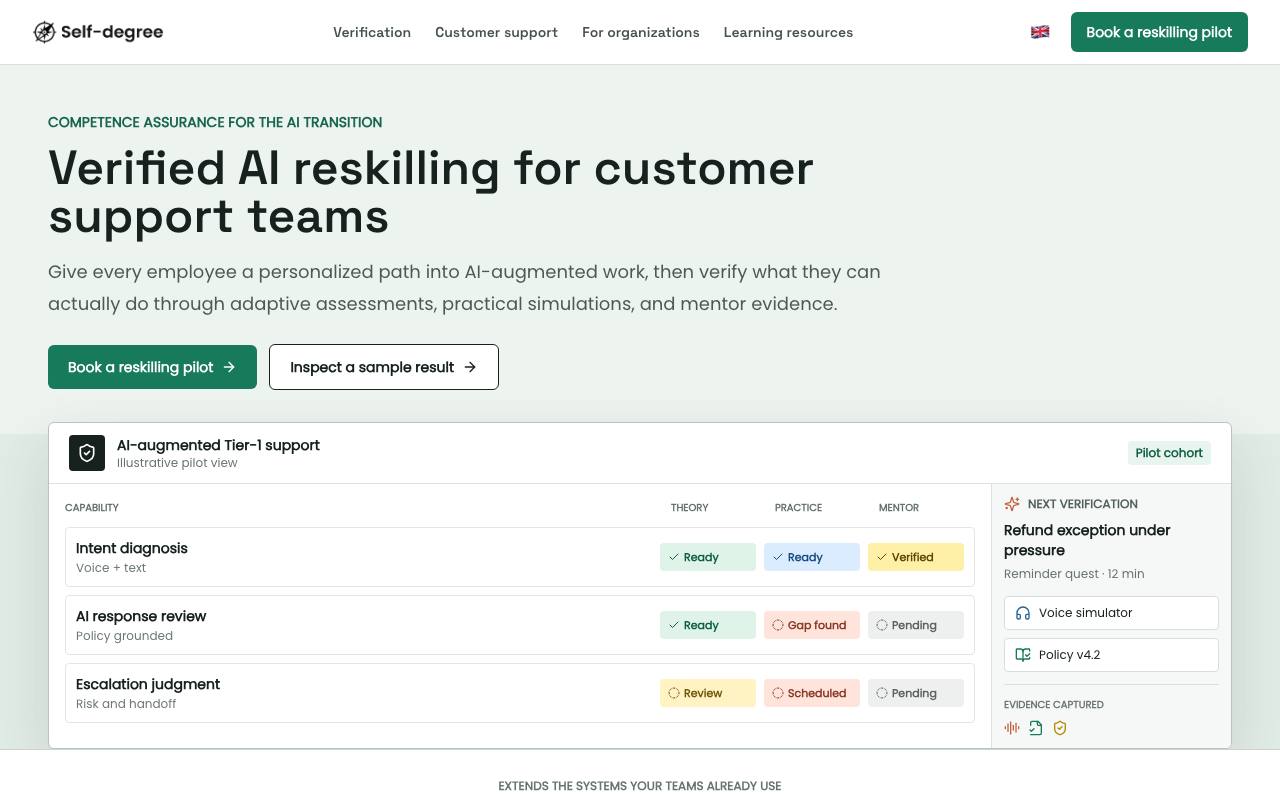Open the UK flag language selector
This screenshot has height=800, width=1280.
(1040, 32)
